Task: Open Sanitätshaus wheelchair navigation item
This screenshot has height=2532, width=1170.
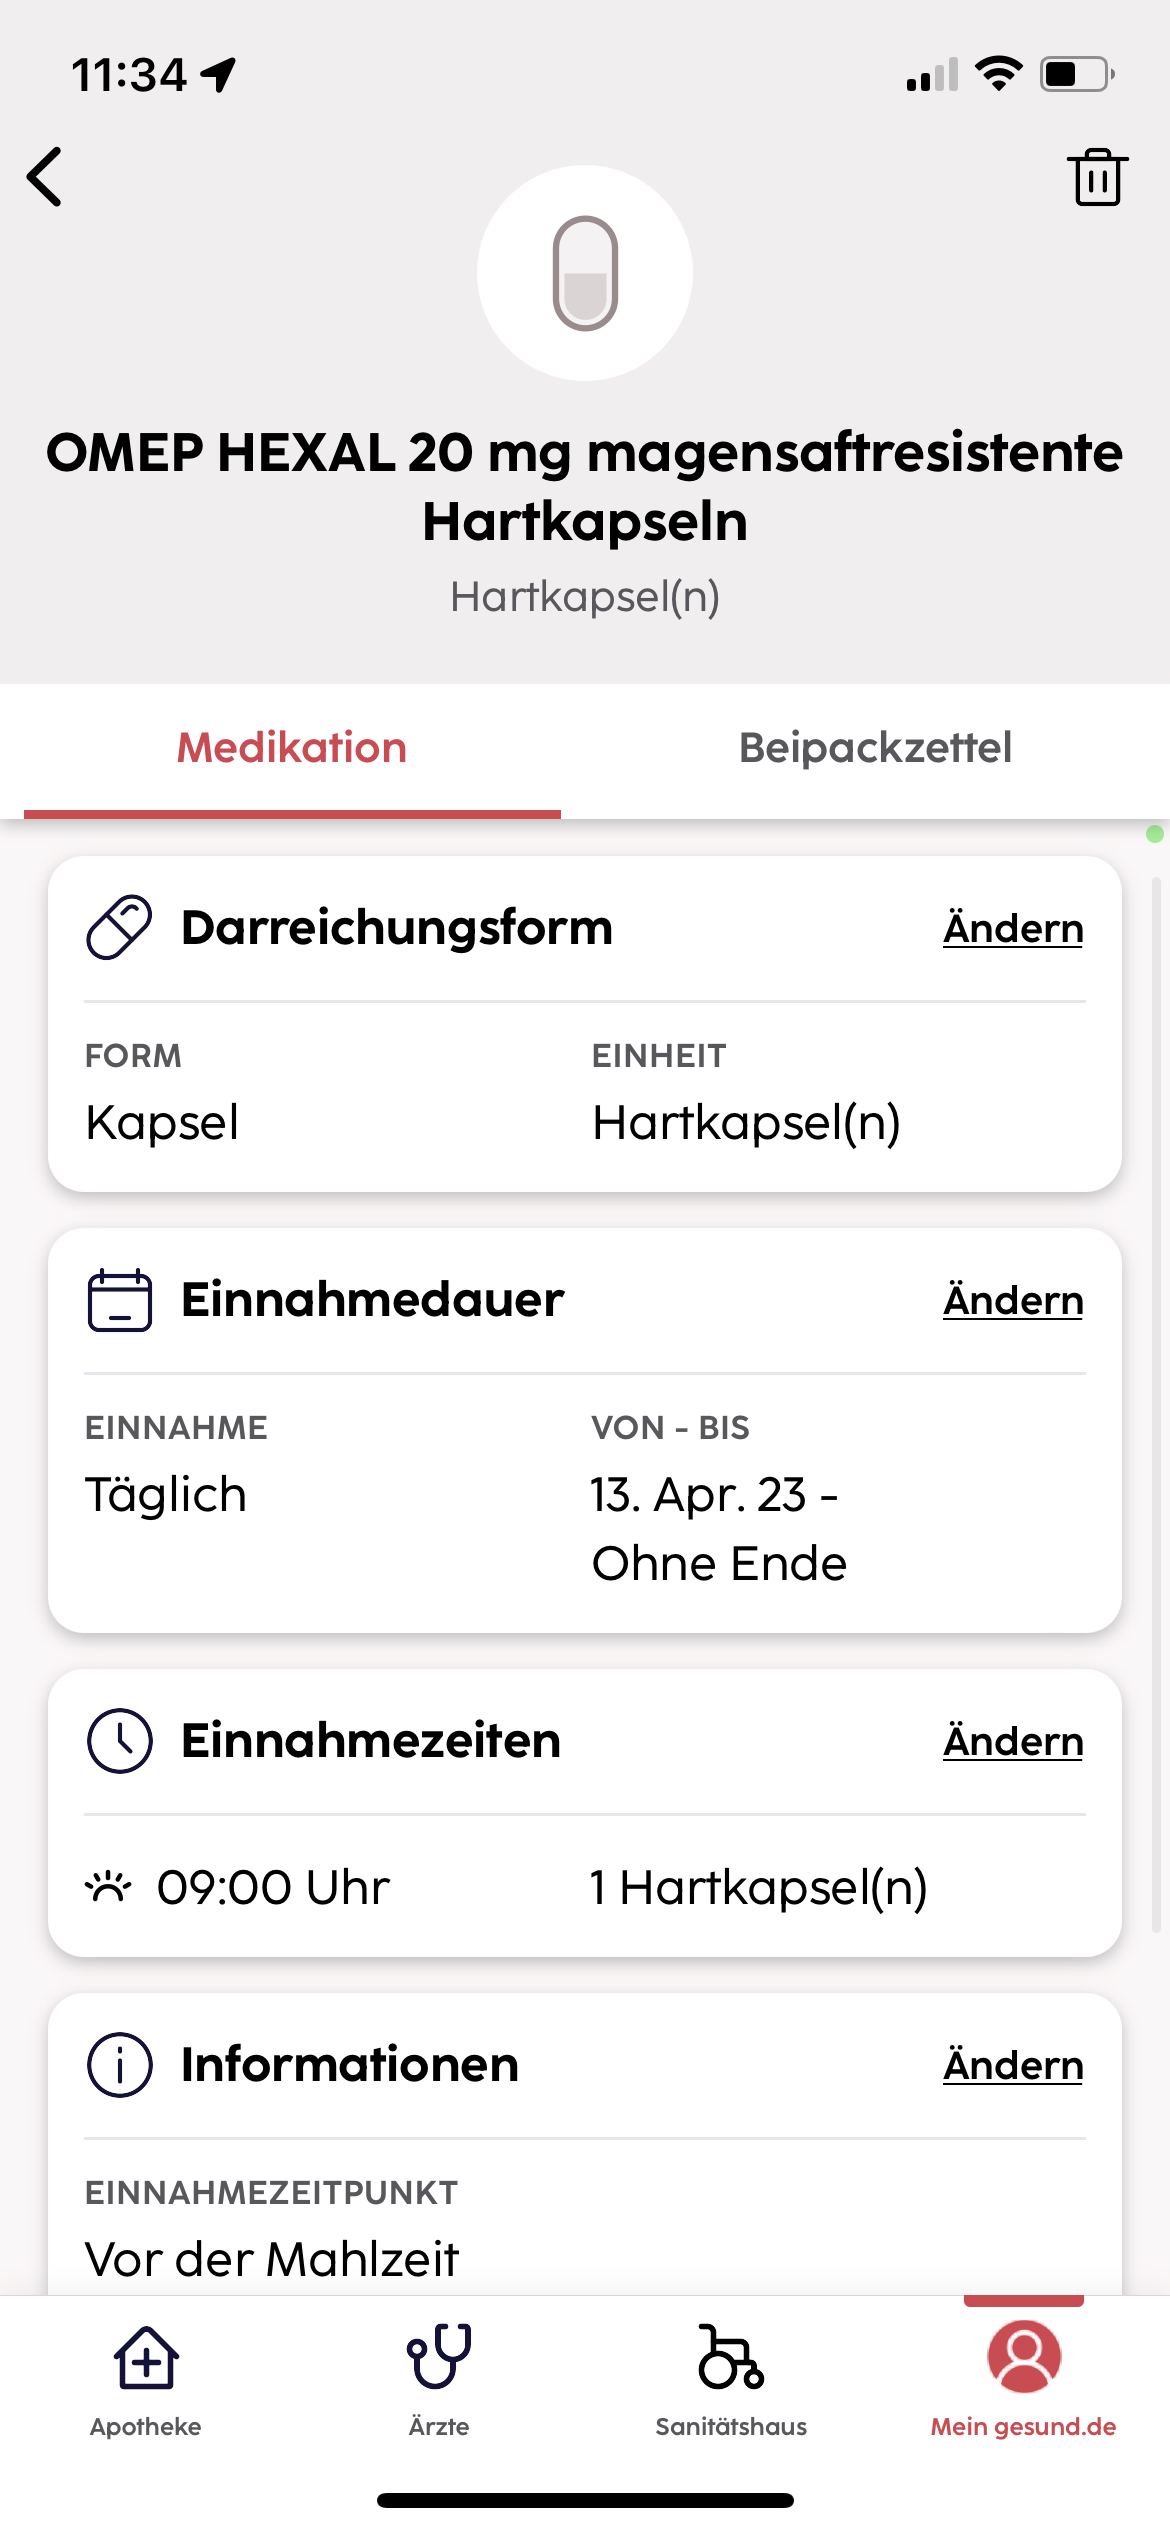Action: click(731, 2380)
